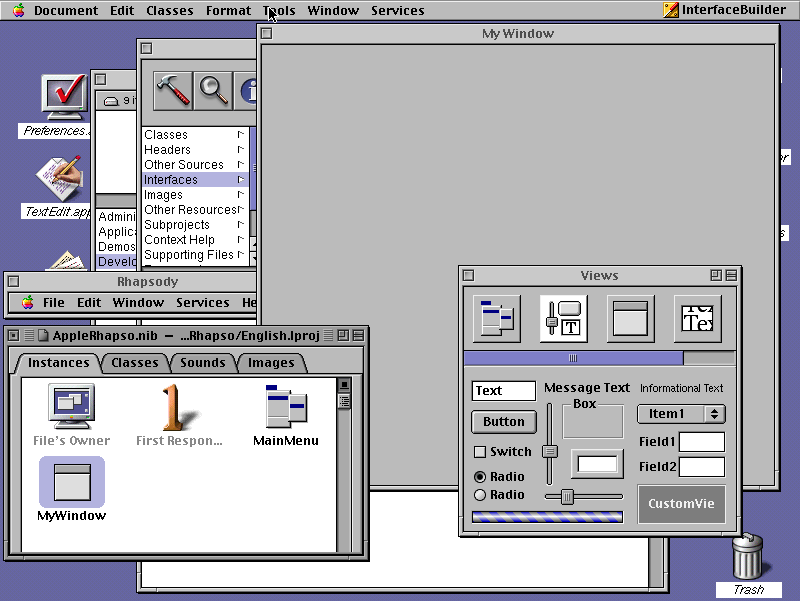Open the Classes menu in top menu bar
The image size is (800, 601).
[x=169, y=10]
